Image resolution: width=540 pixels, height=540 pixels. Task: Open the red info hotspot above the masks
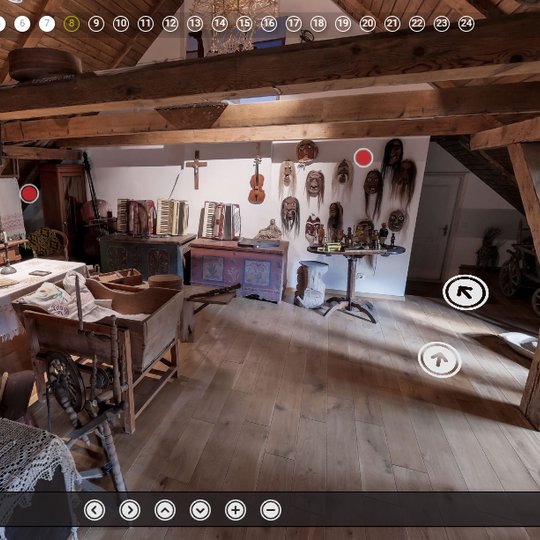pos(363,158)
